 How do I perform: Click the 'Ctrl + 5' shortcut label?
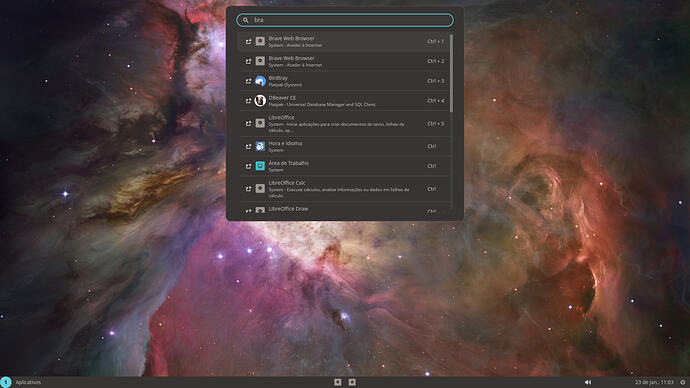click(x=435, y=124)
